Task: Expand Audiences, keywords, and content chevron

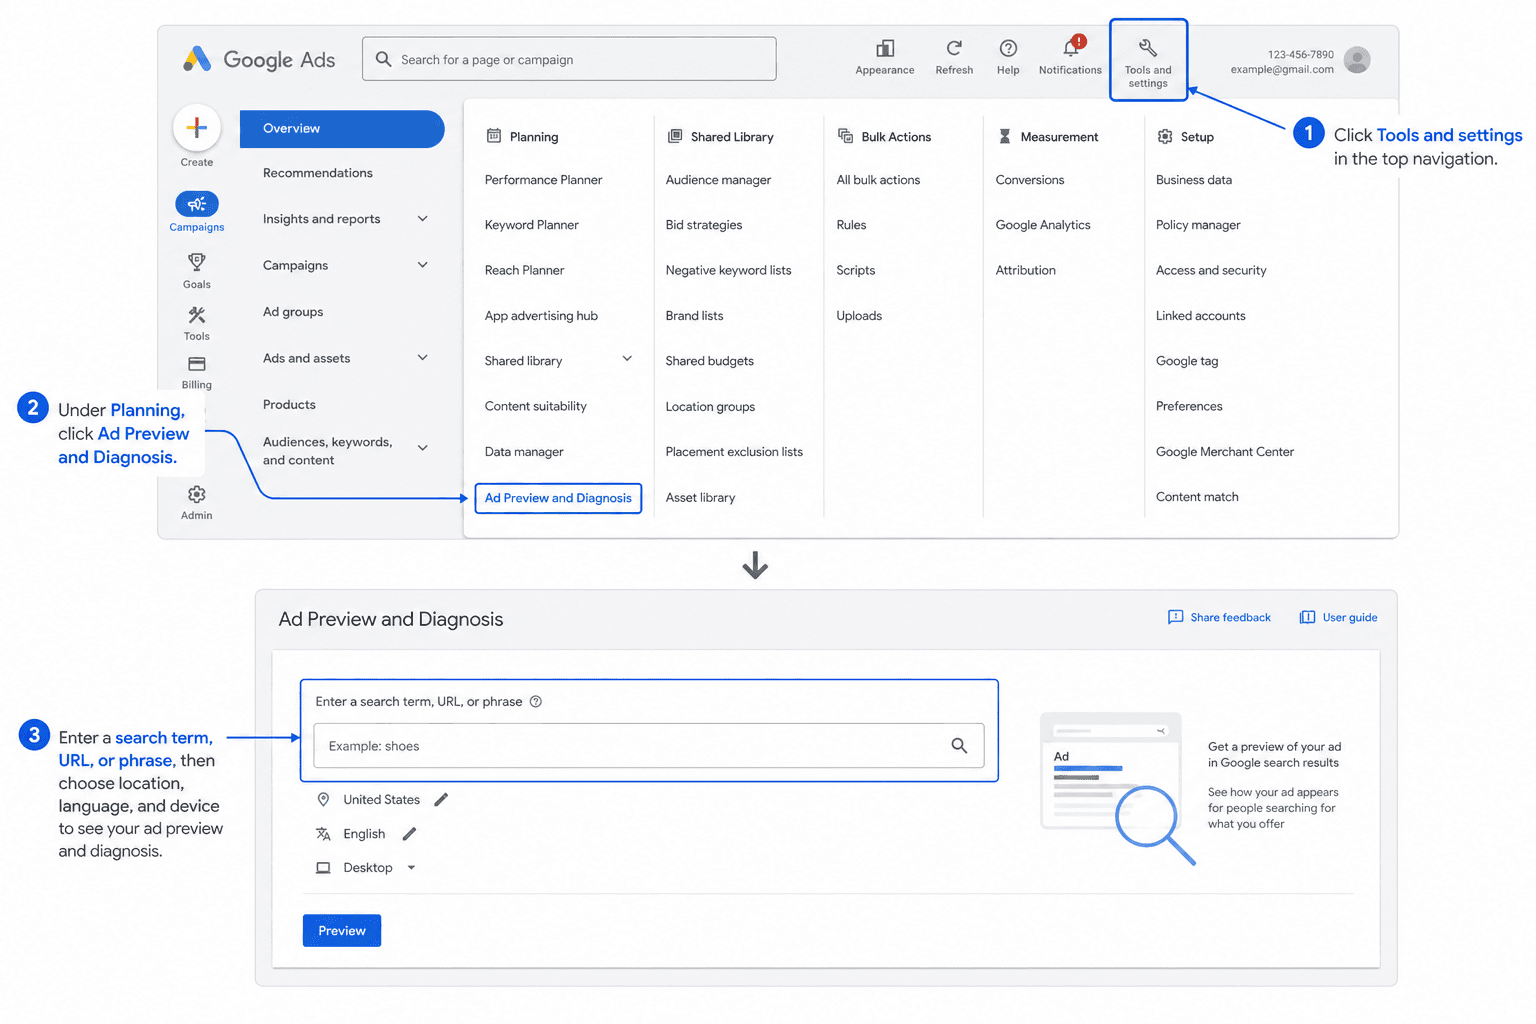Action: pos(423,448)
